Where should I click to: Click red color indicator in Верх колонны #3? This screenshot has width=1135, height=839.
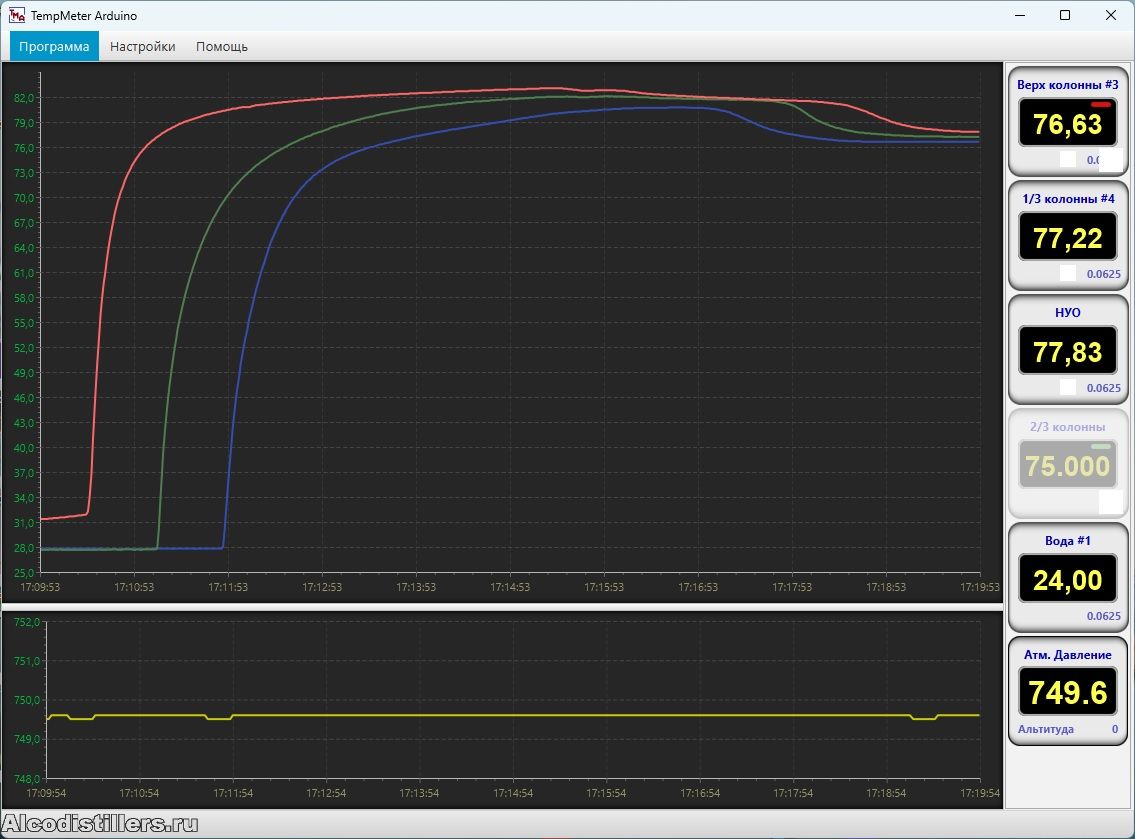1100,105
